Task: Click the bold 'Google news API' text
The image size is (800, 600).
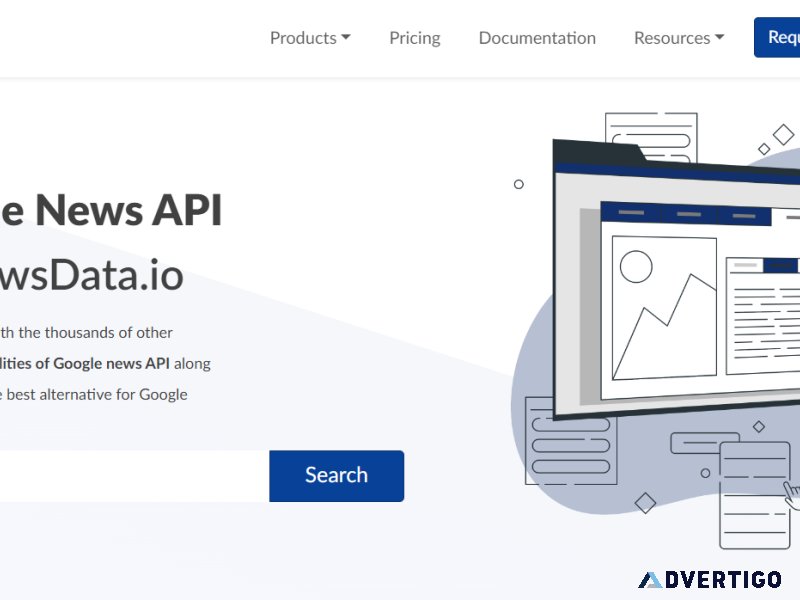Action: click(x=111, y=363)
